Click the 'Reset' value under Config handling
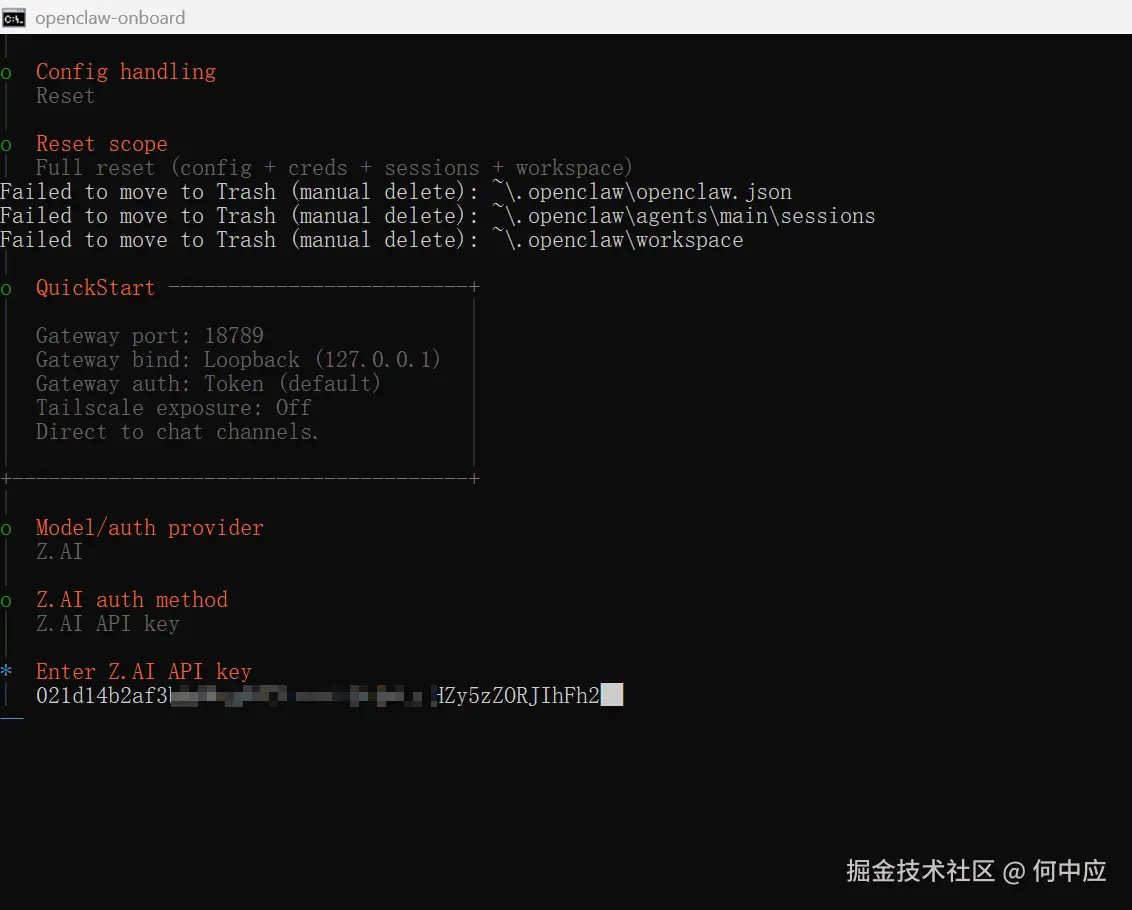The image size is (1132, 910). click(65, 96)
